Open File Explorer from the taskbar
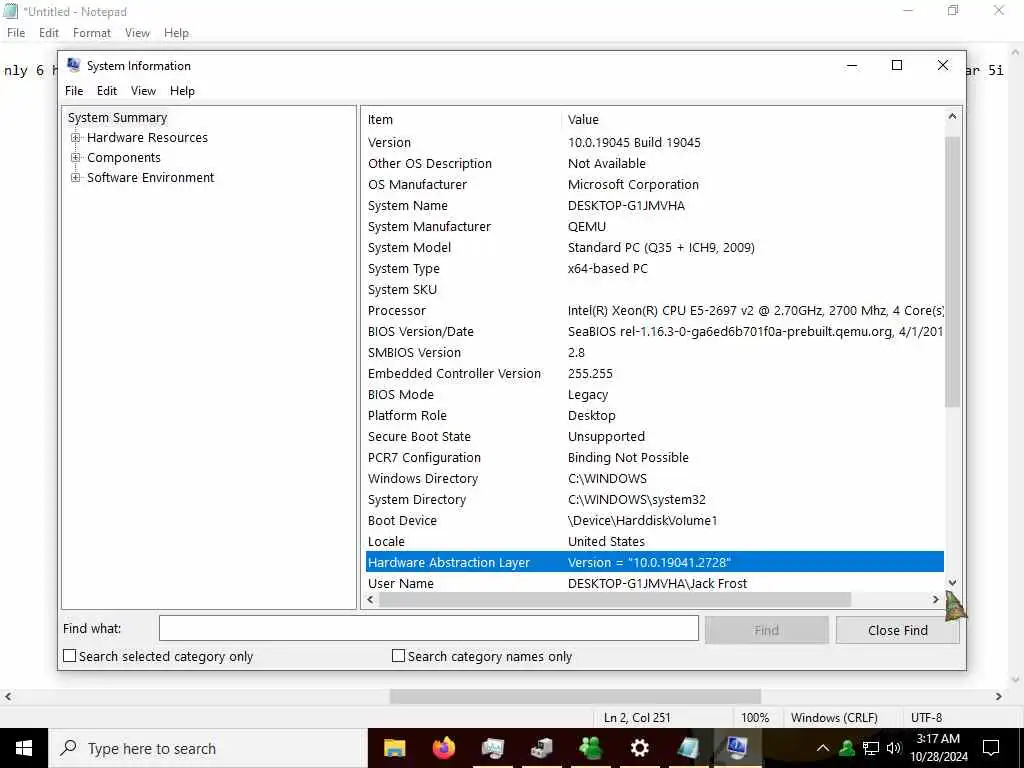 (x=394, y=748)
